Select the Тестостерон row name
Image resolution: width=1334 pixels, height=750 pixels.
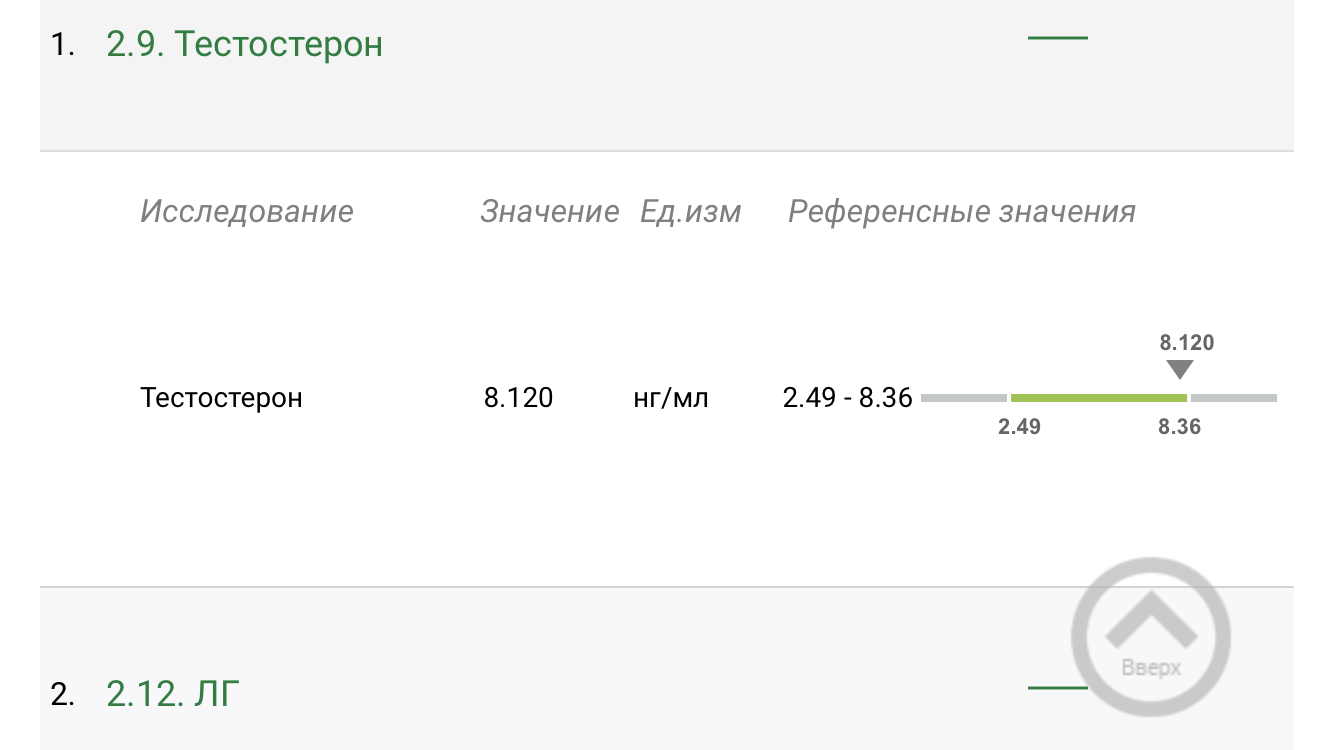click(x=221, y=398)
